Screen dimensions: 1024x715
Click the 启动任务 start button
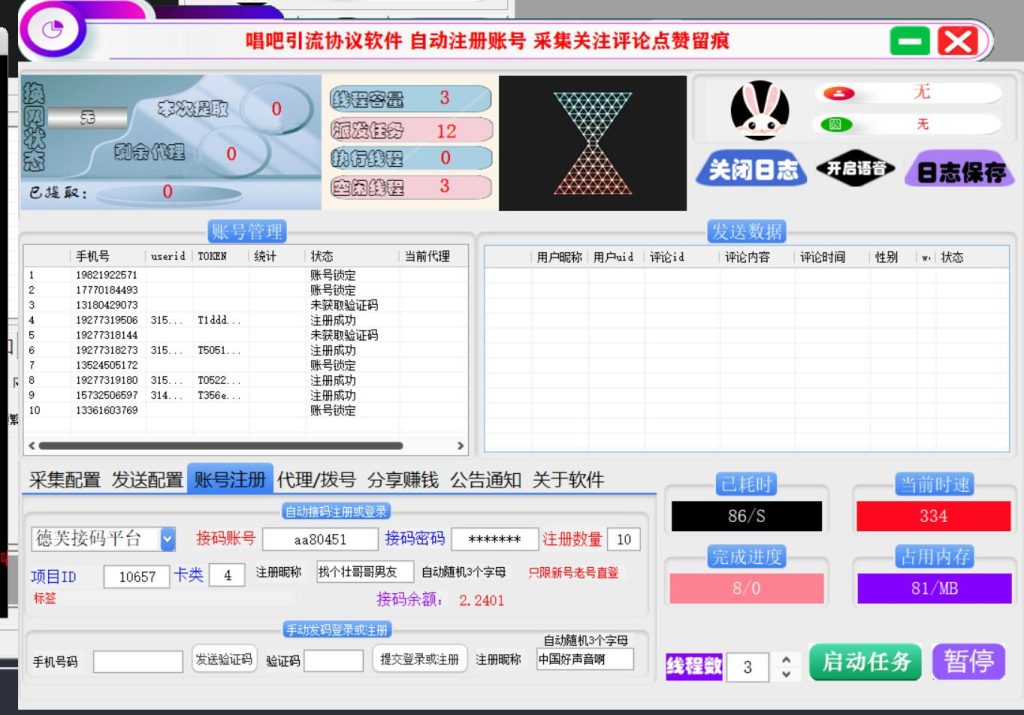[866, 662]
